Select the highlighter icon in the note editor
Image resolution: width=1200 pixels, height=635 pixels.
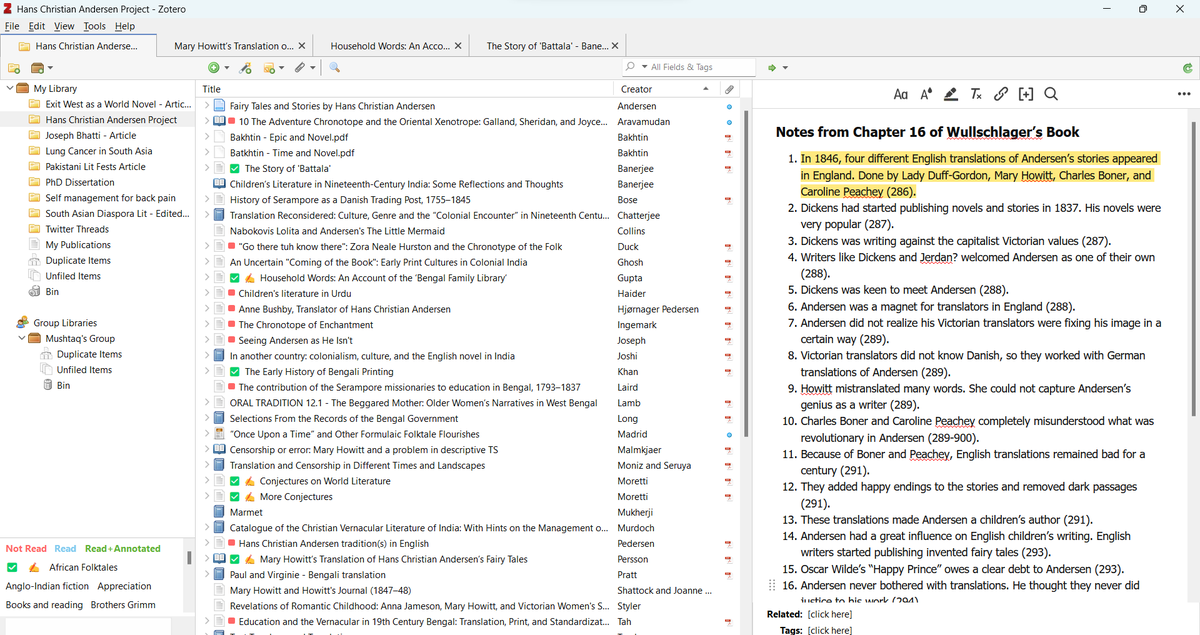pos(951,93)
